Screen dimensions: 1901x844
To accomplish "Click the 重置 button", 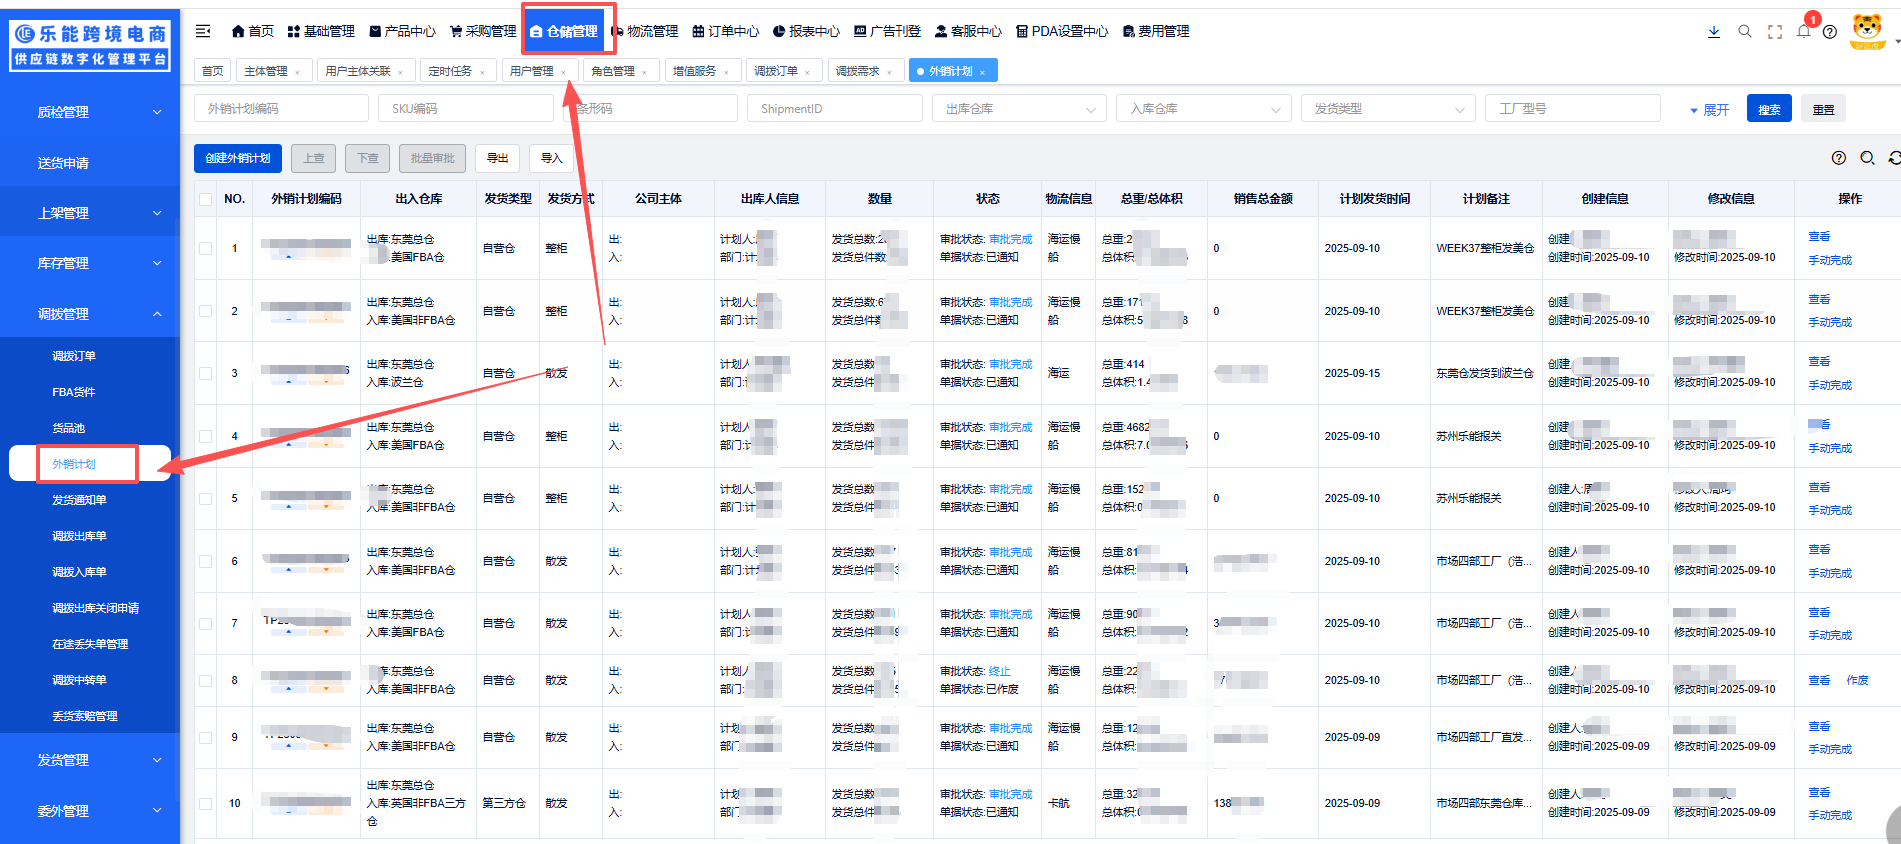I will click(1823, 109).
